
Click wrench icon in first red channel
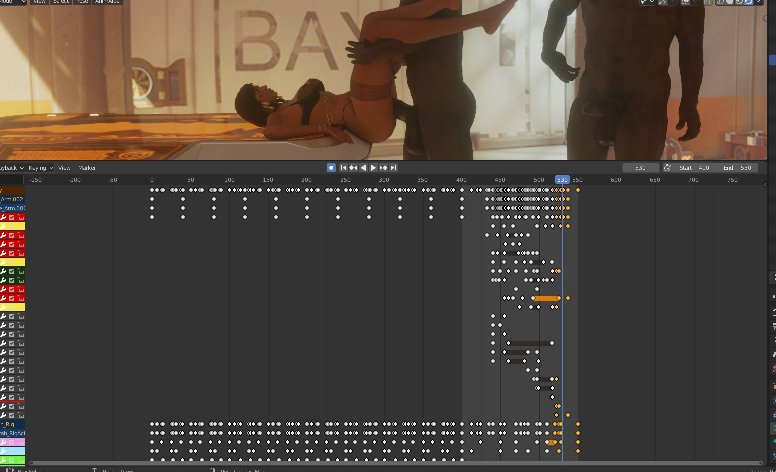coord(3,217)
